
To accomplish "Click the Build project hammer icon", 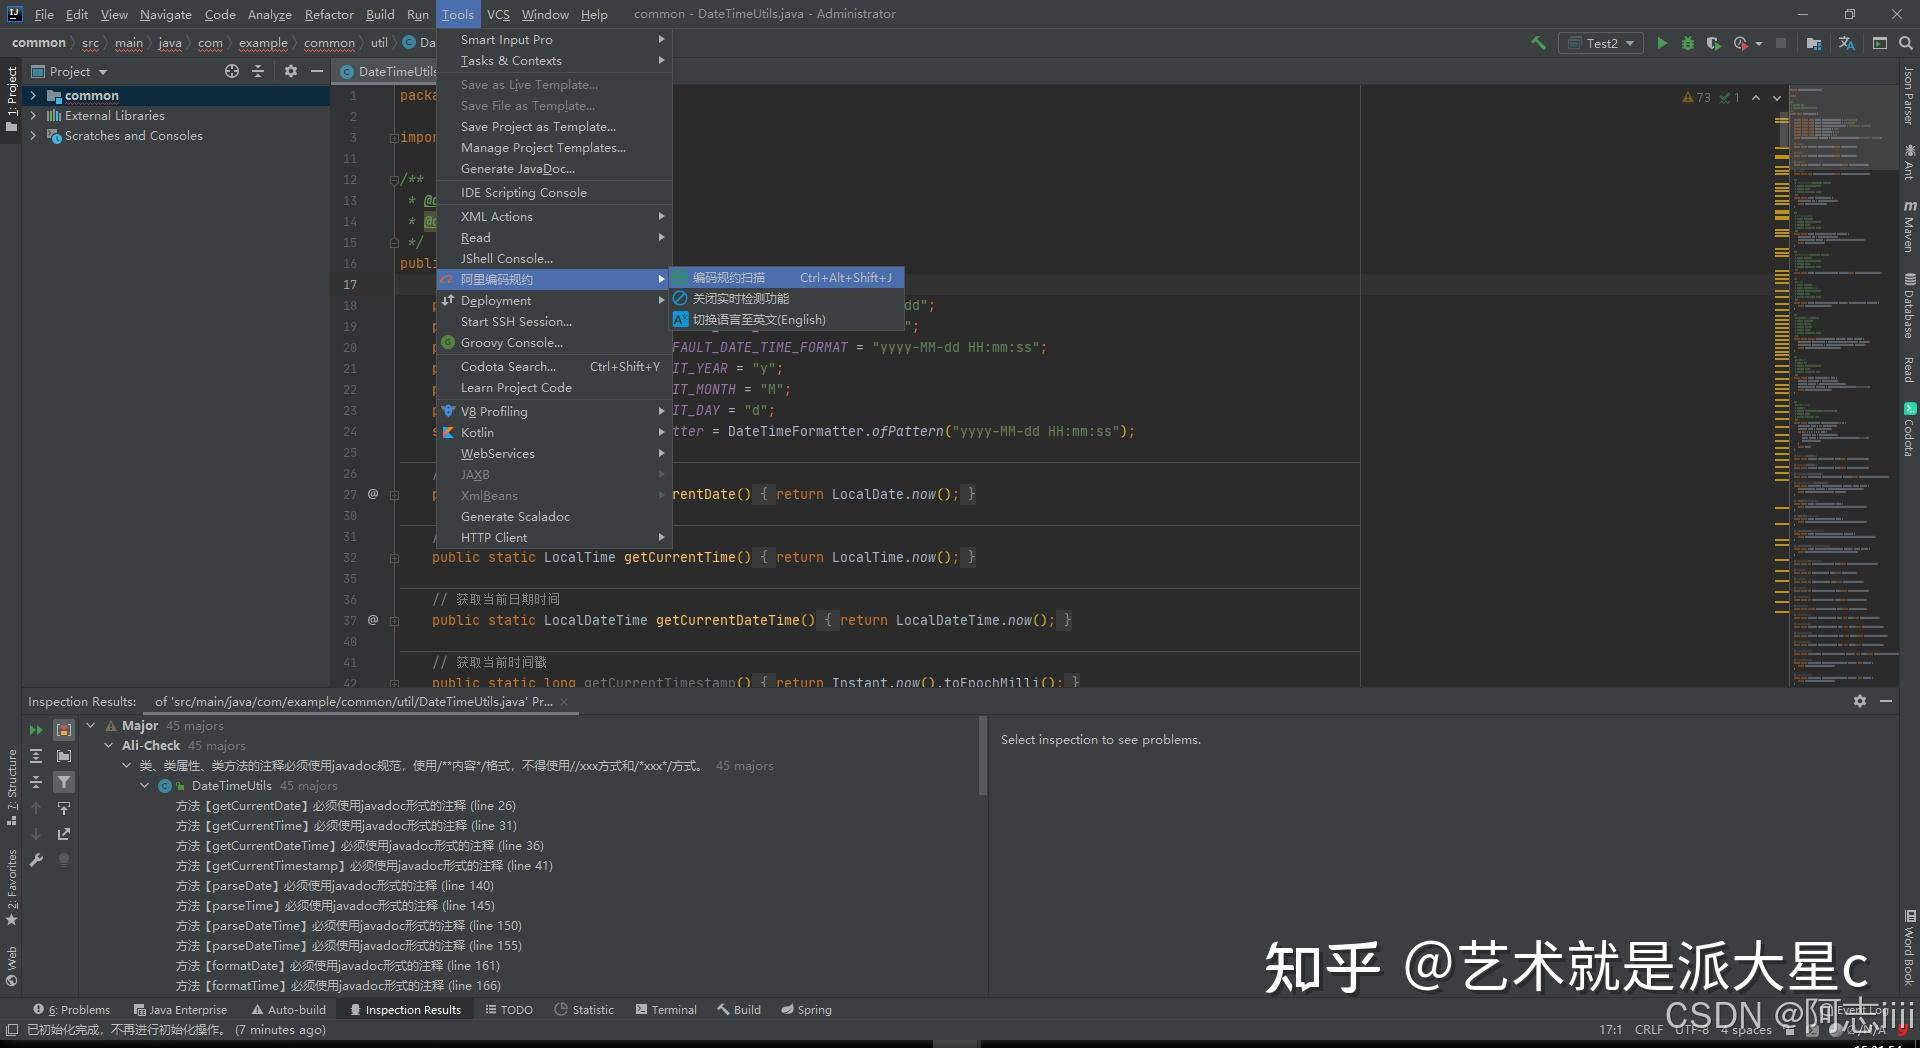I will (1538, 43).
